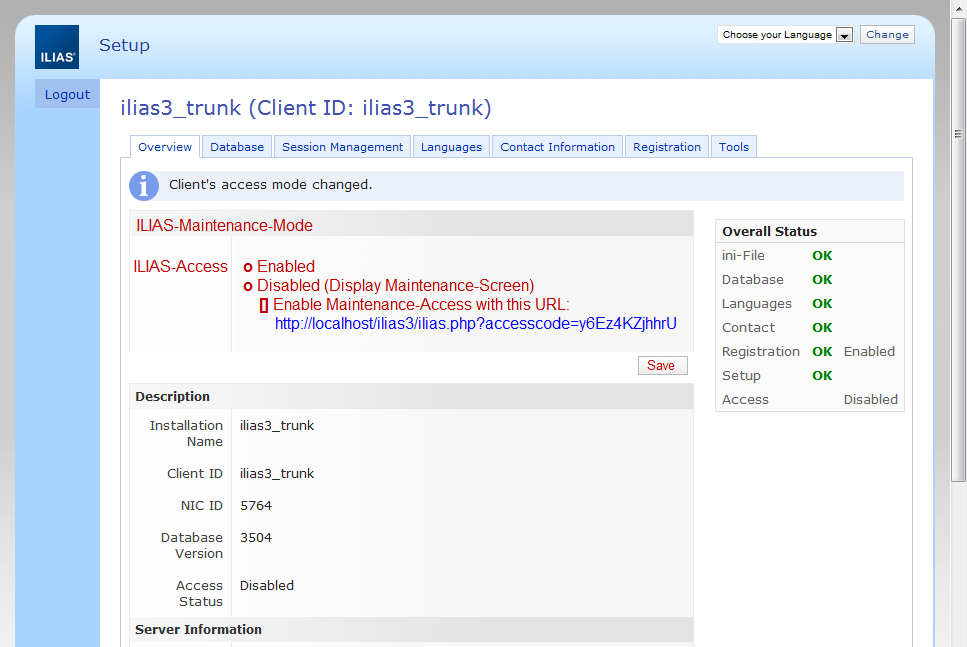
Task: Open the maintenance access code URL
Action: click(x=475, y=324)
